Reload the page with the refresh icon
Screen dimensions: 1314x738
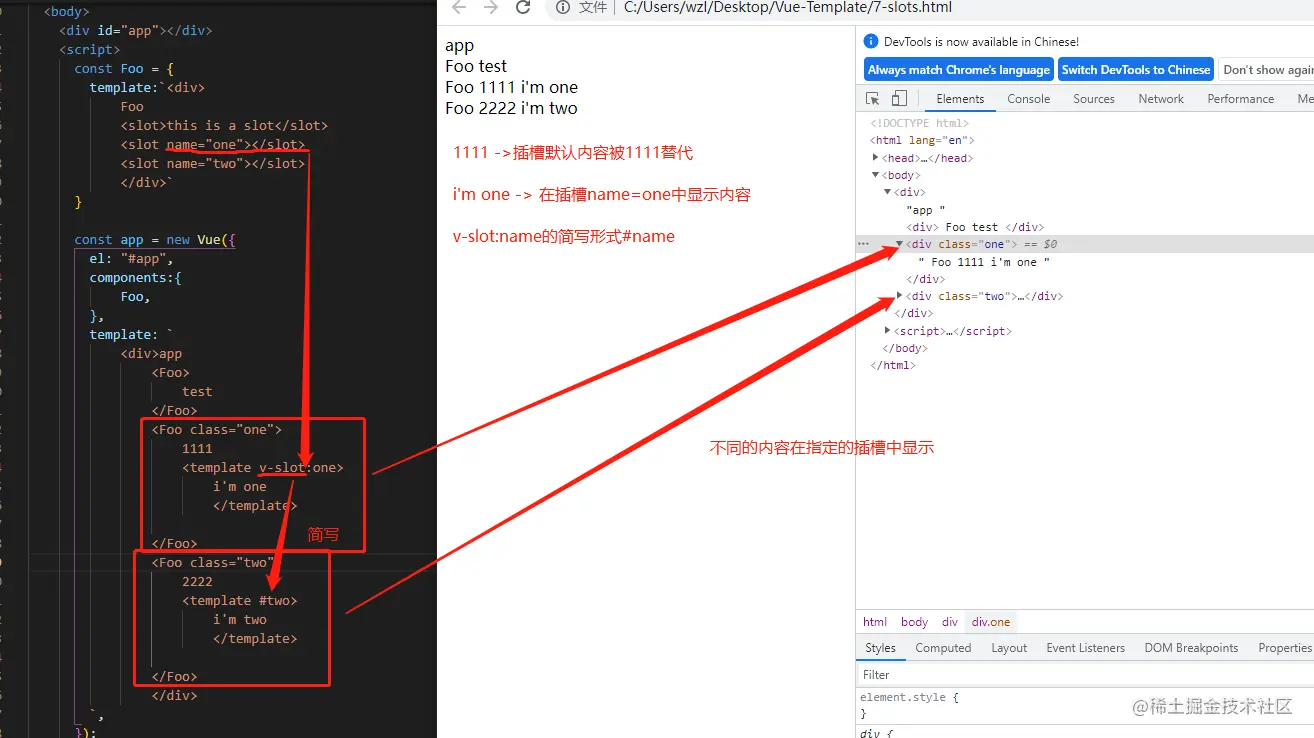(523, 7)
